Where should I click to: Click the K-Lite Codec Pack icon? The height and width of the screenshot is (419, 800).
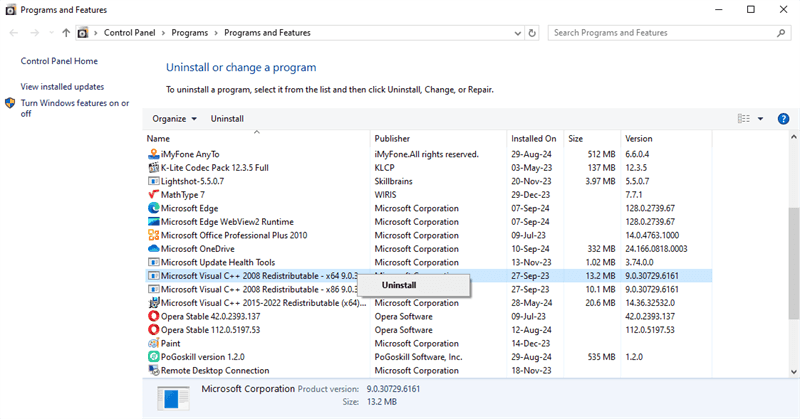[x=153, y=167]
